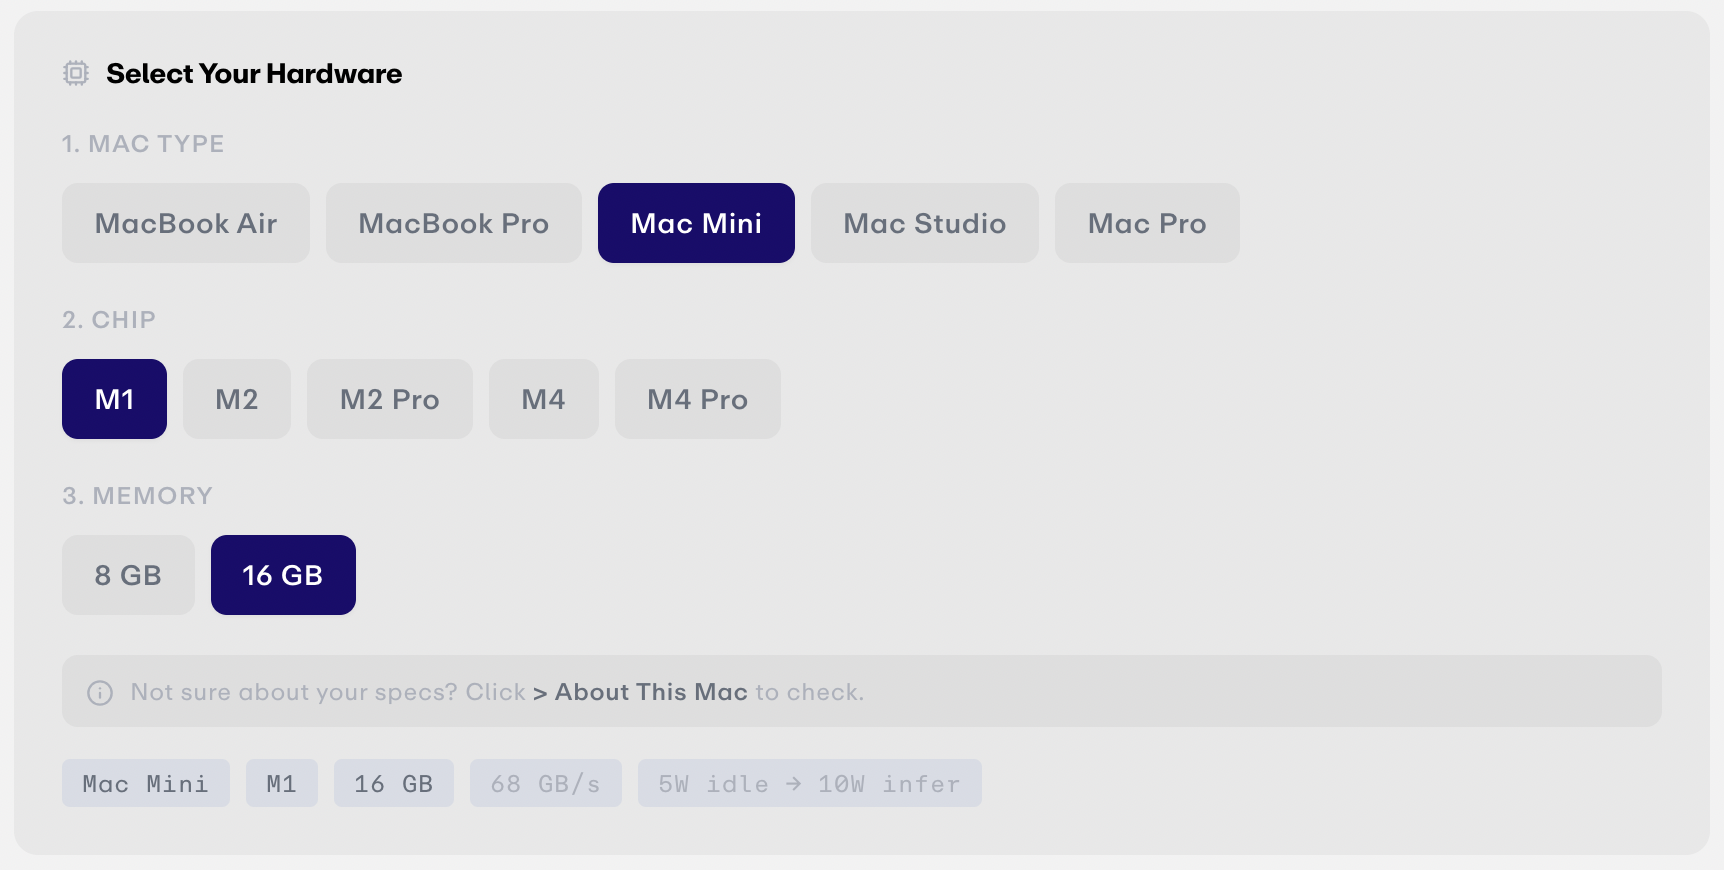Screen dimensions: 1724x870
Task: Select the M1 chip
Action: (114, 399)
